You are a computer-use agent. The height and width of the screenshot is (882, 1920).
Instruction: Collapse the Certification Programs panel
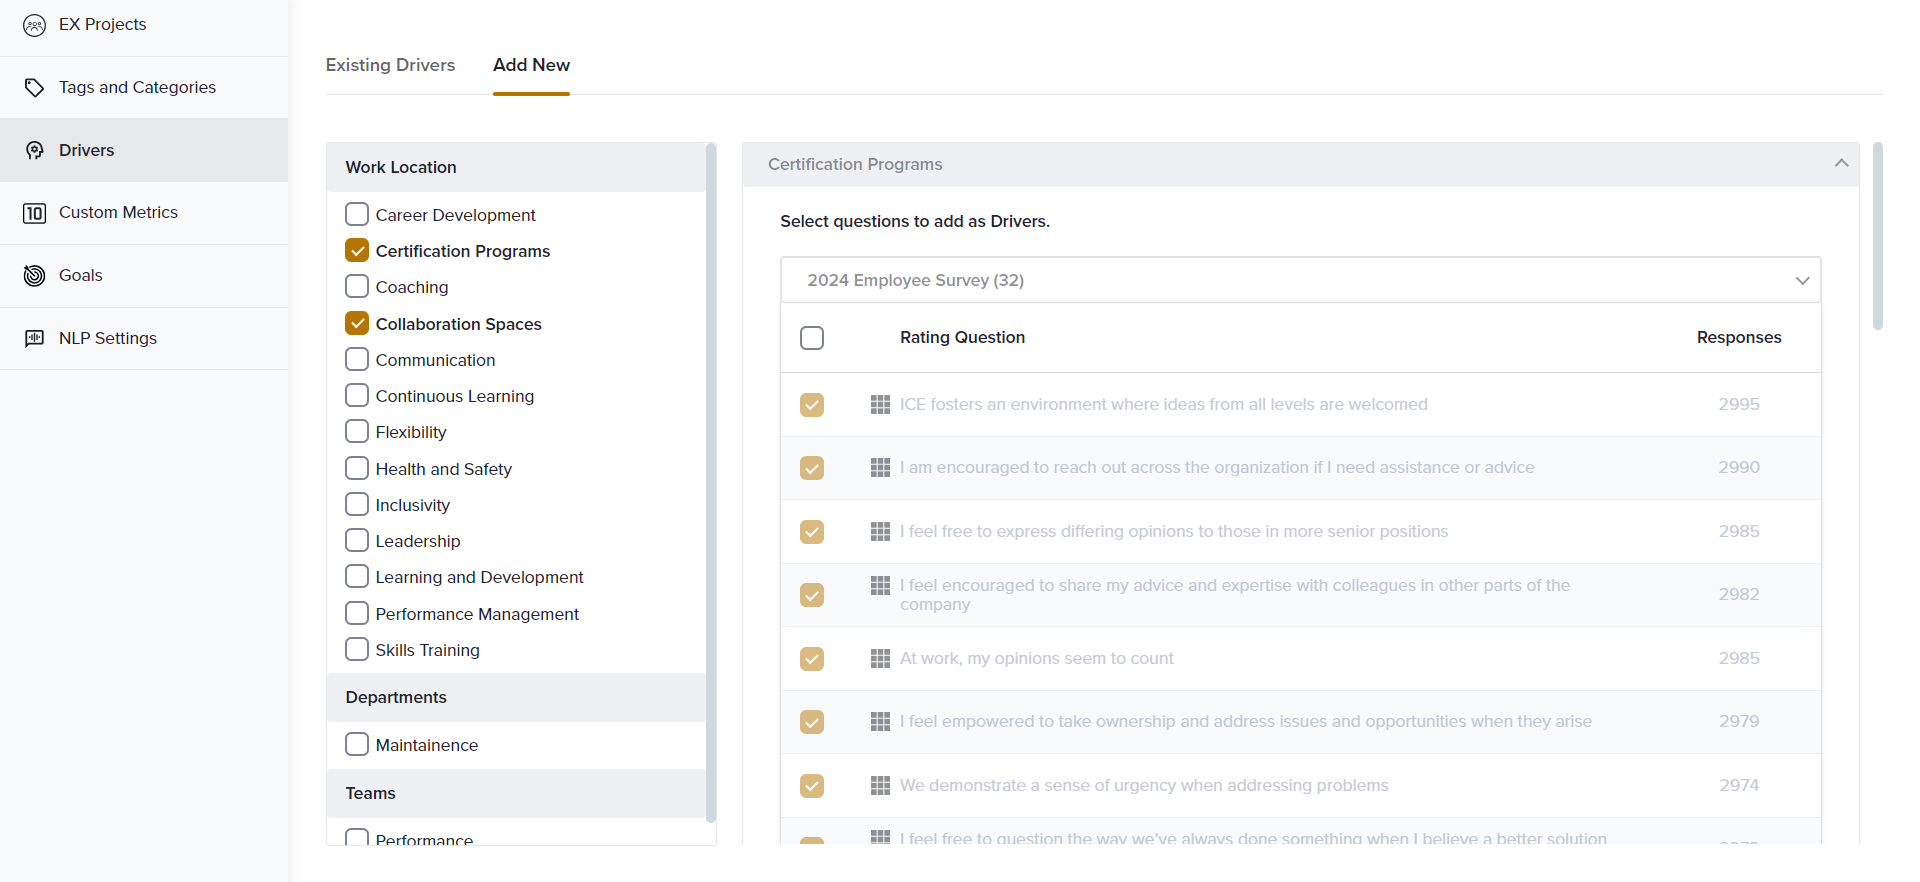pos(1841,164)
